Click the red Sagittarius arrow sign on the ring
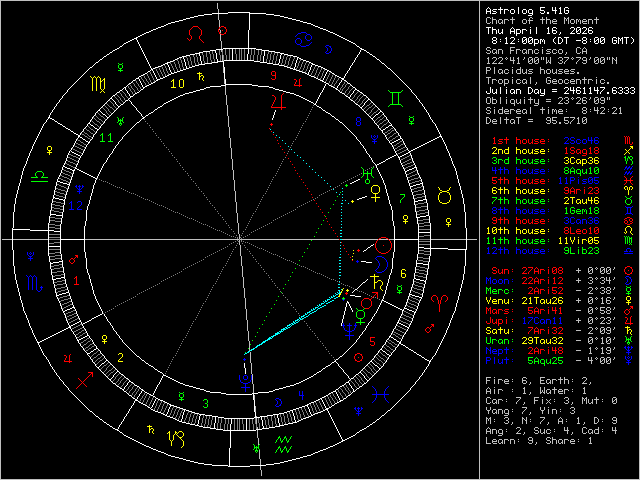 point(84,380)
